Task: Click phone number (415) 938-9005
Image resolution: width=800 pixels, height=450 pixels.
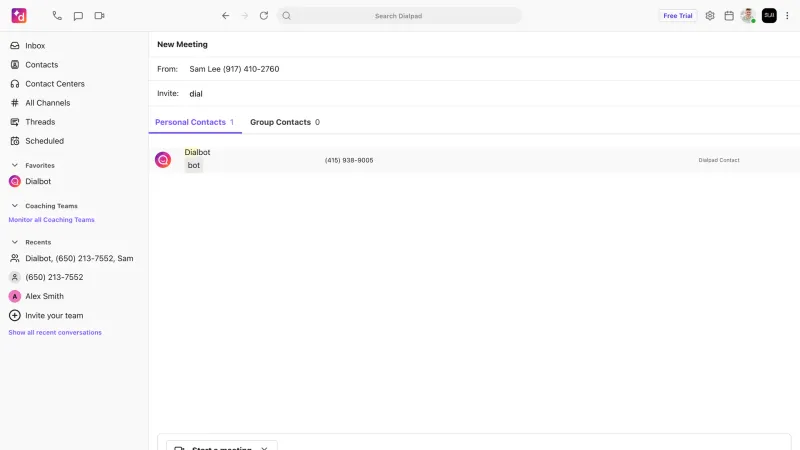Action: pyautogui.click(x=349, y=160)
